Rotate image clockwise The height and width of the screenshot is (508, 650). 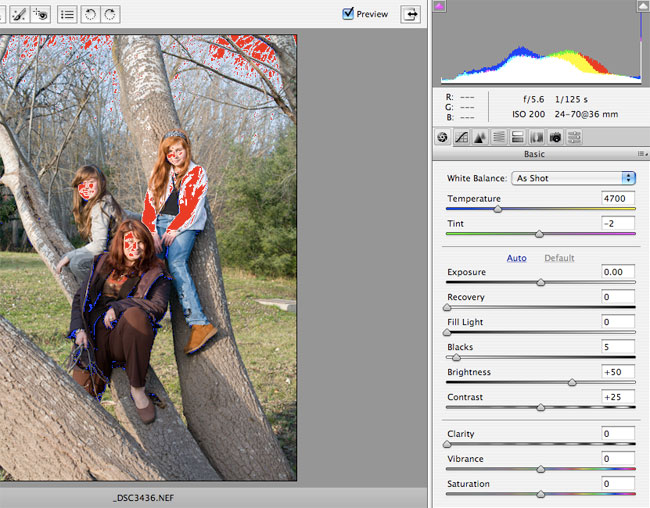(110, 14)
